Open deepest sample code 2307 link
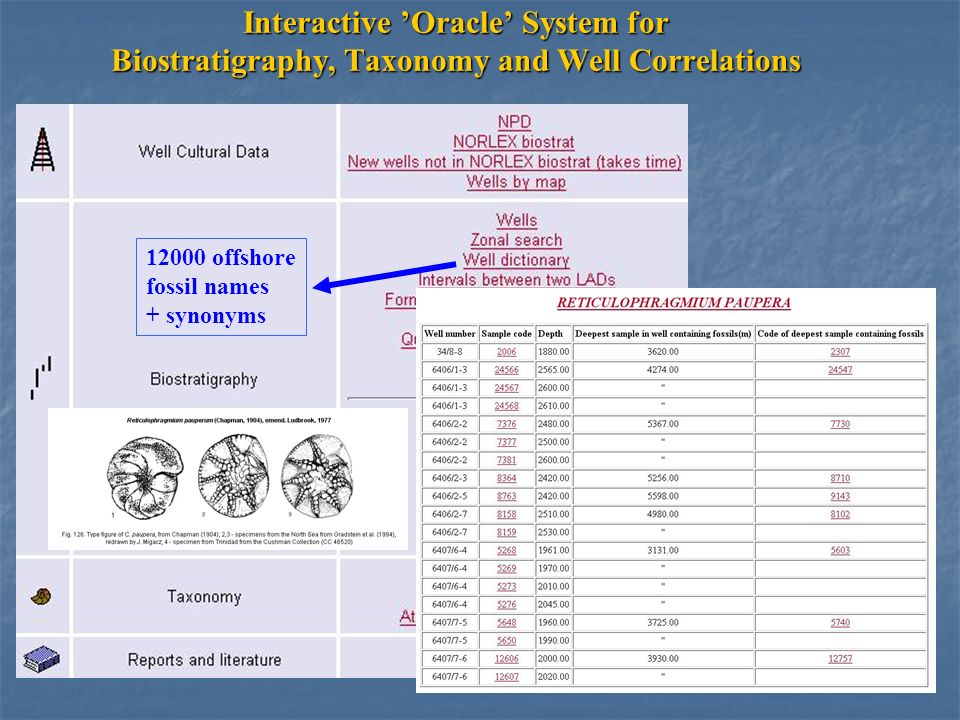 point(840,352)
